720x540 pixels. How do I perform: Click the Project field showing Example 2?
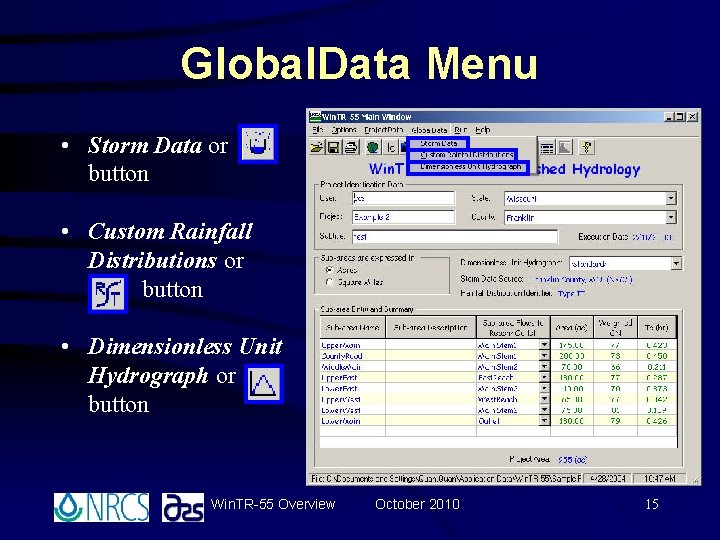(x=403, y=217)
